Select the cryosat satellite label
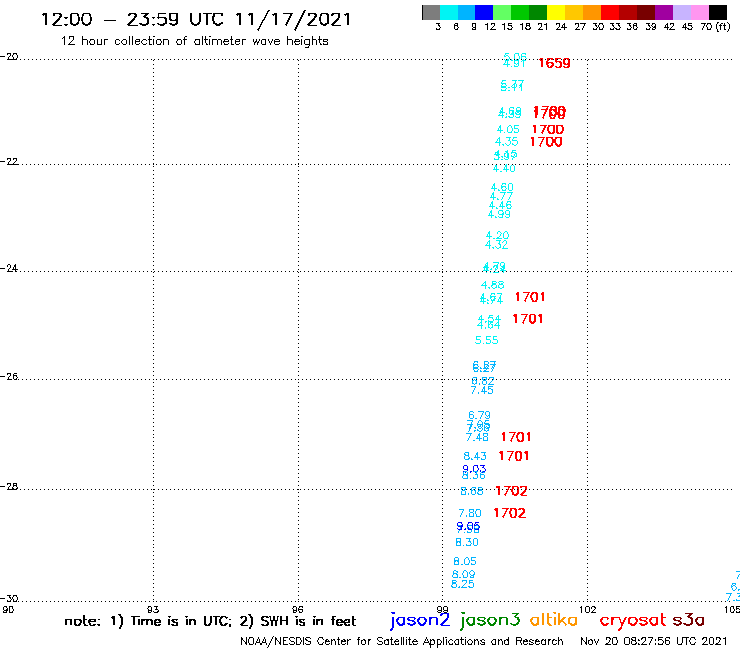Screen dimensions: 740x650 pyautogui.click(x=633, y=620)
